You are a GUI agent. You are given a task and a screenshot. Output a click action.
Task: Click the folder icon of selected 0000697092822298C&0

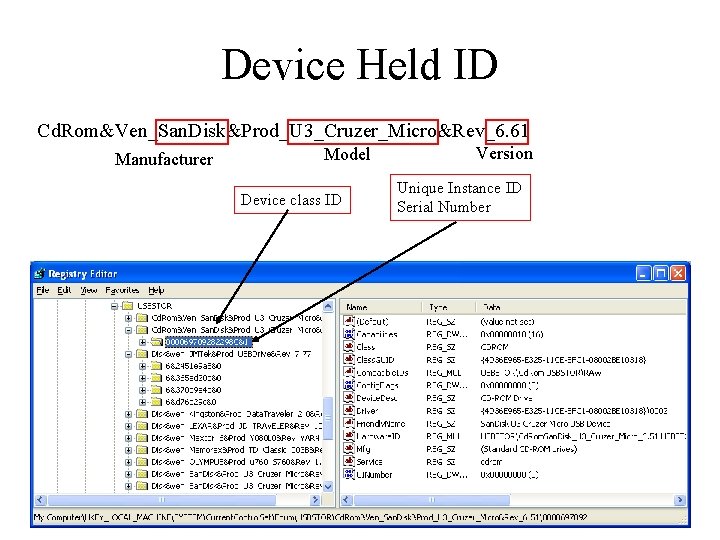click(156, 342)
